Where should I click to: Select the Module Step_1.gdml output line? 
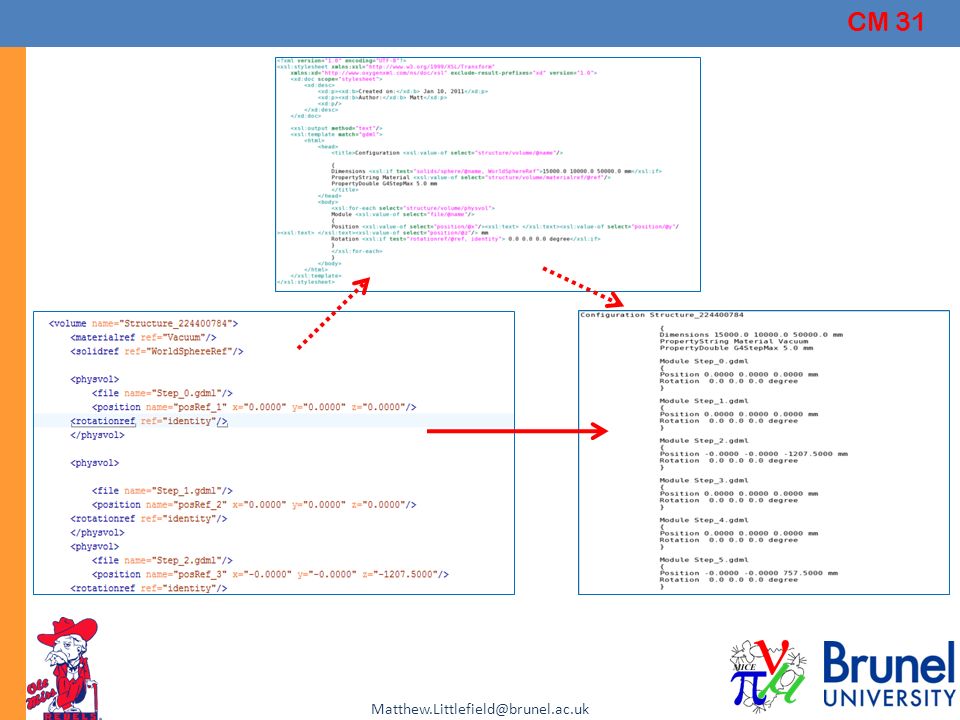point(704,401)
